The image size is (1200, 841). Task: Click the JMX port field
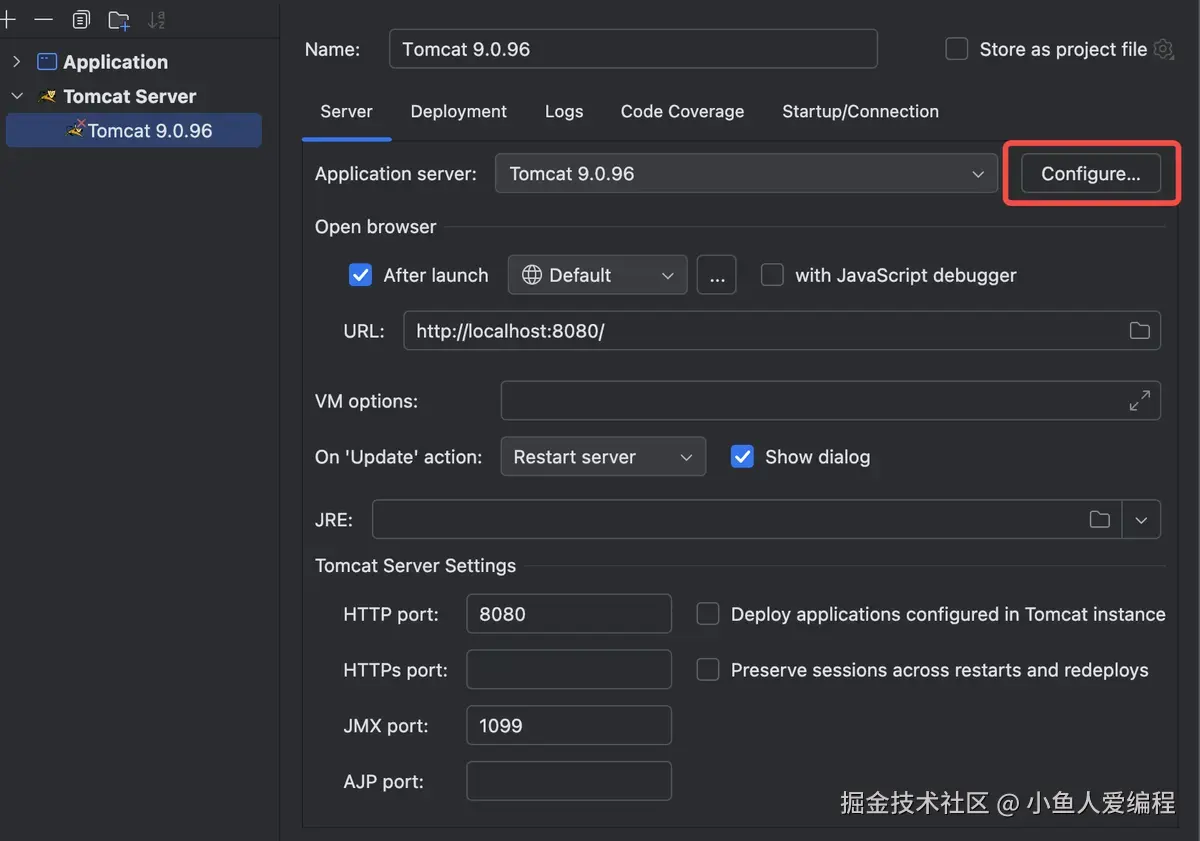[x=569, y=726]
